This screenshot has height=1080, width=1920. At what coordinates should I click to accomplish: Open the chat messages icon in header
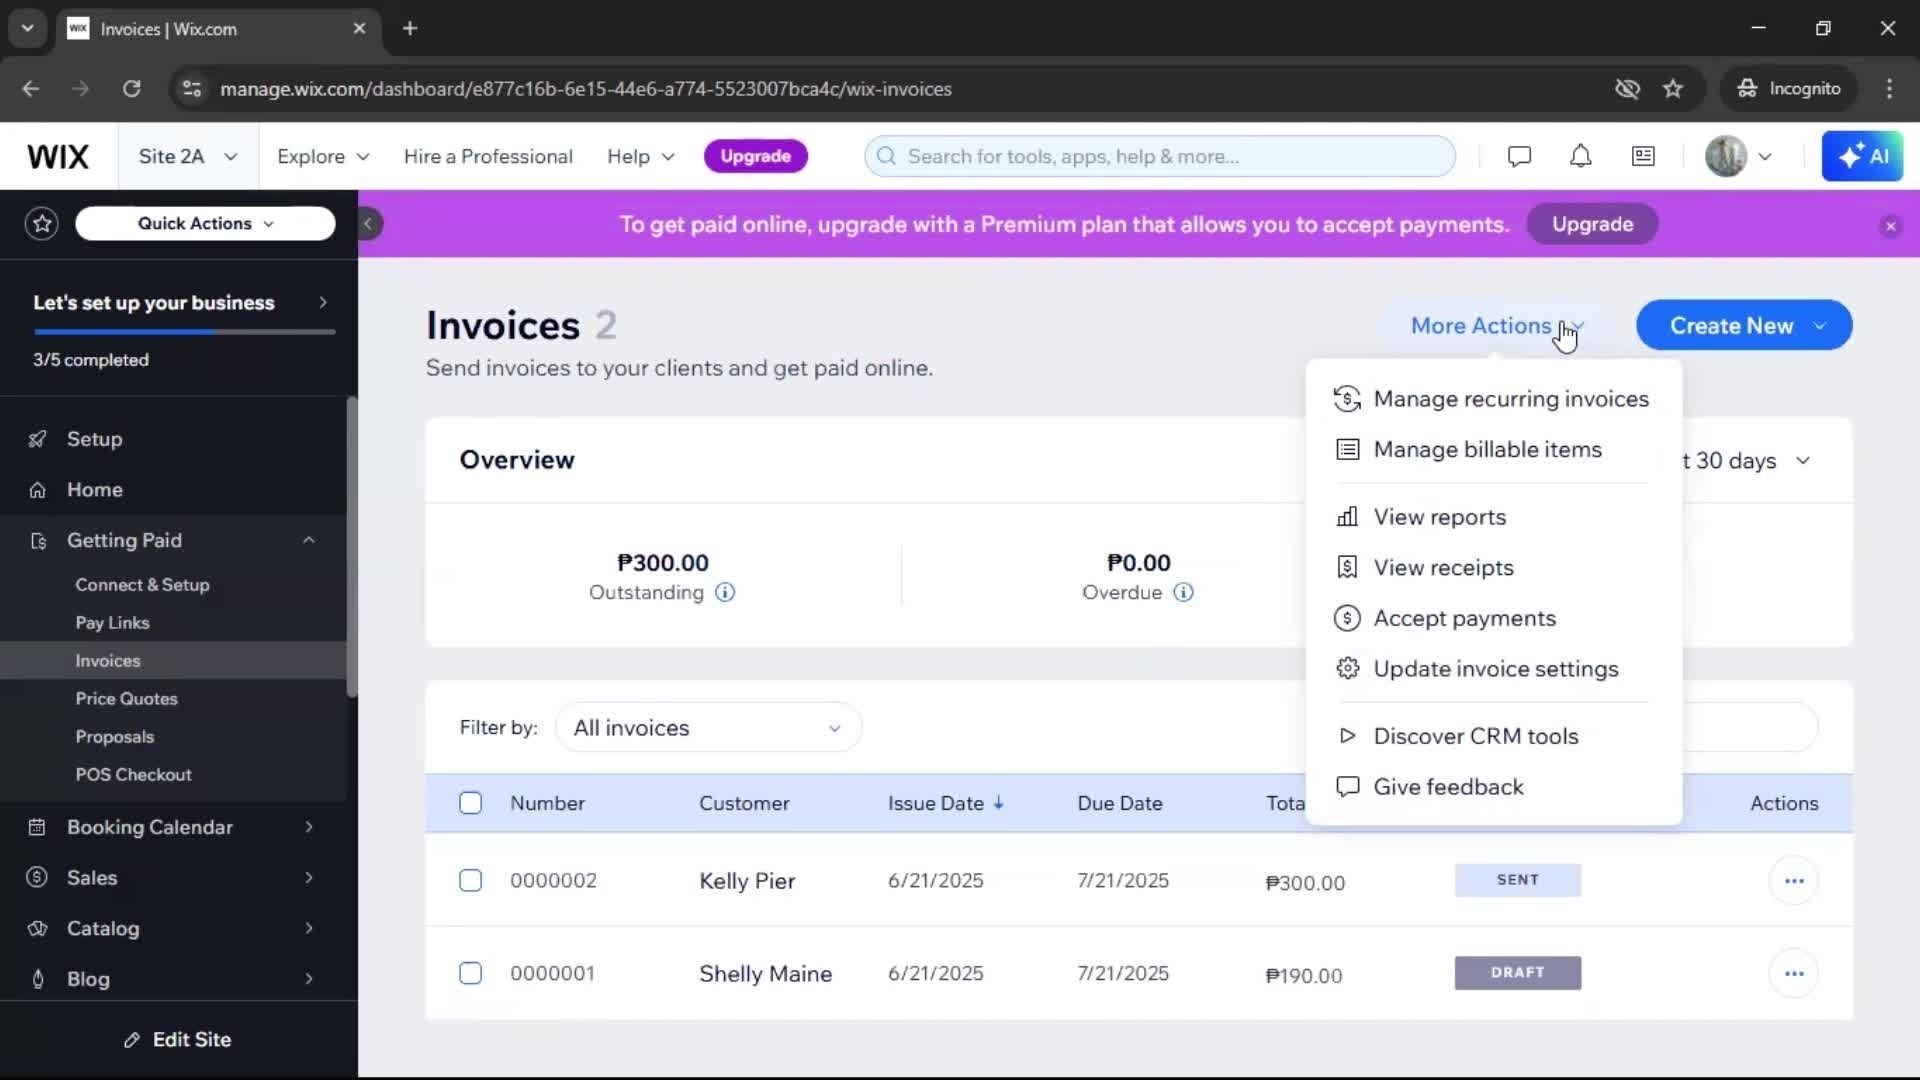[1519, 156]
